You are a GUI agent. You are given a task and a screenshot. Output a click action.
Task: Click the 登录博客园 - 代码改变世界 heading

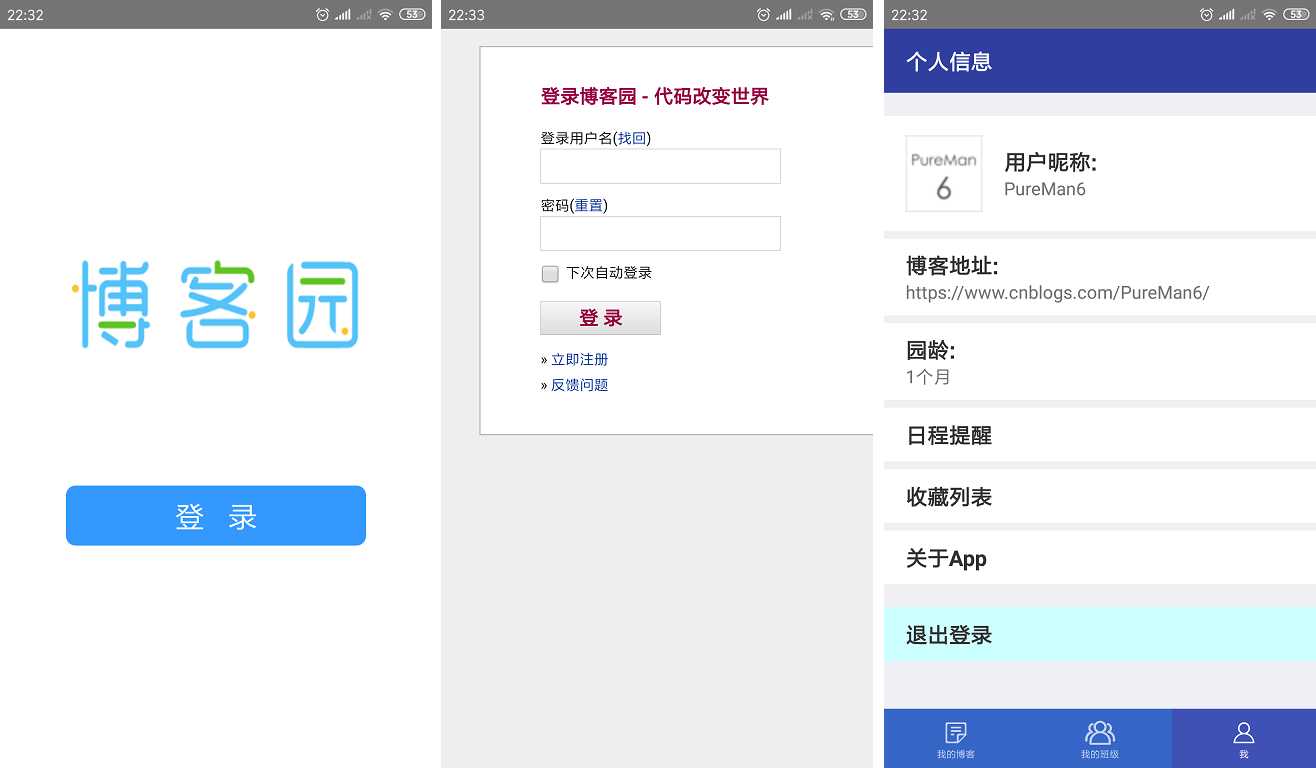655,97
